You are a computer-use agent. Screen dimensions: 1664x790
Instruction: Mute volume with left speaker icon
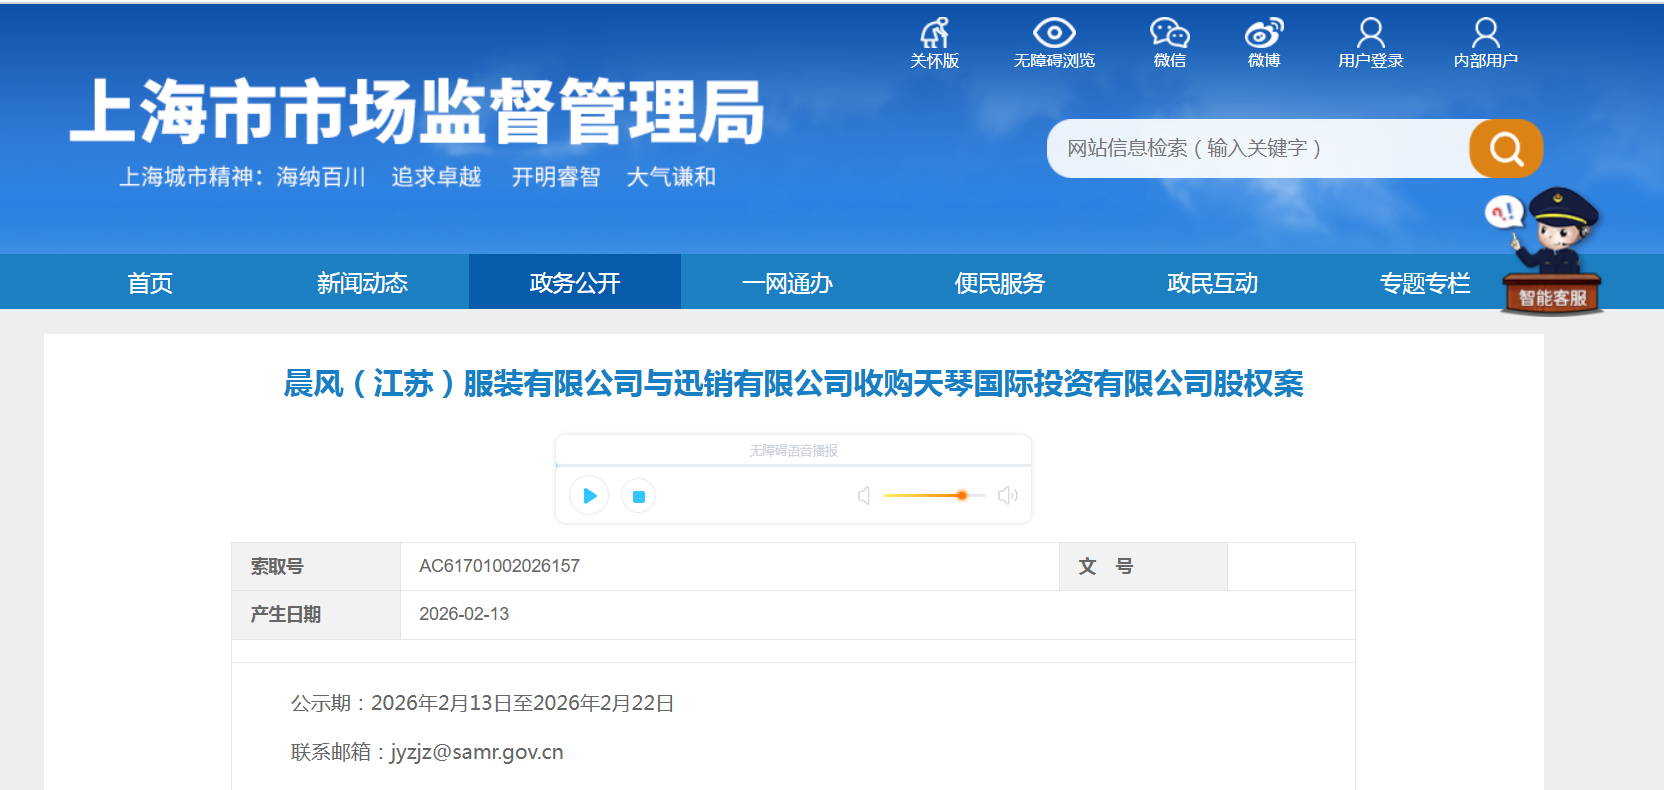pyautogui.click(x=864, y=496)
